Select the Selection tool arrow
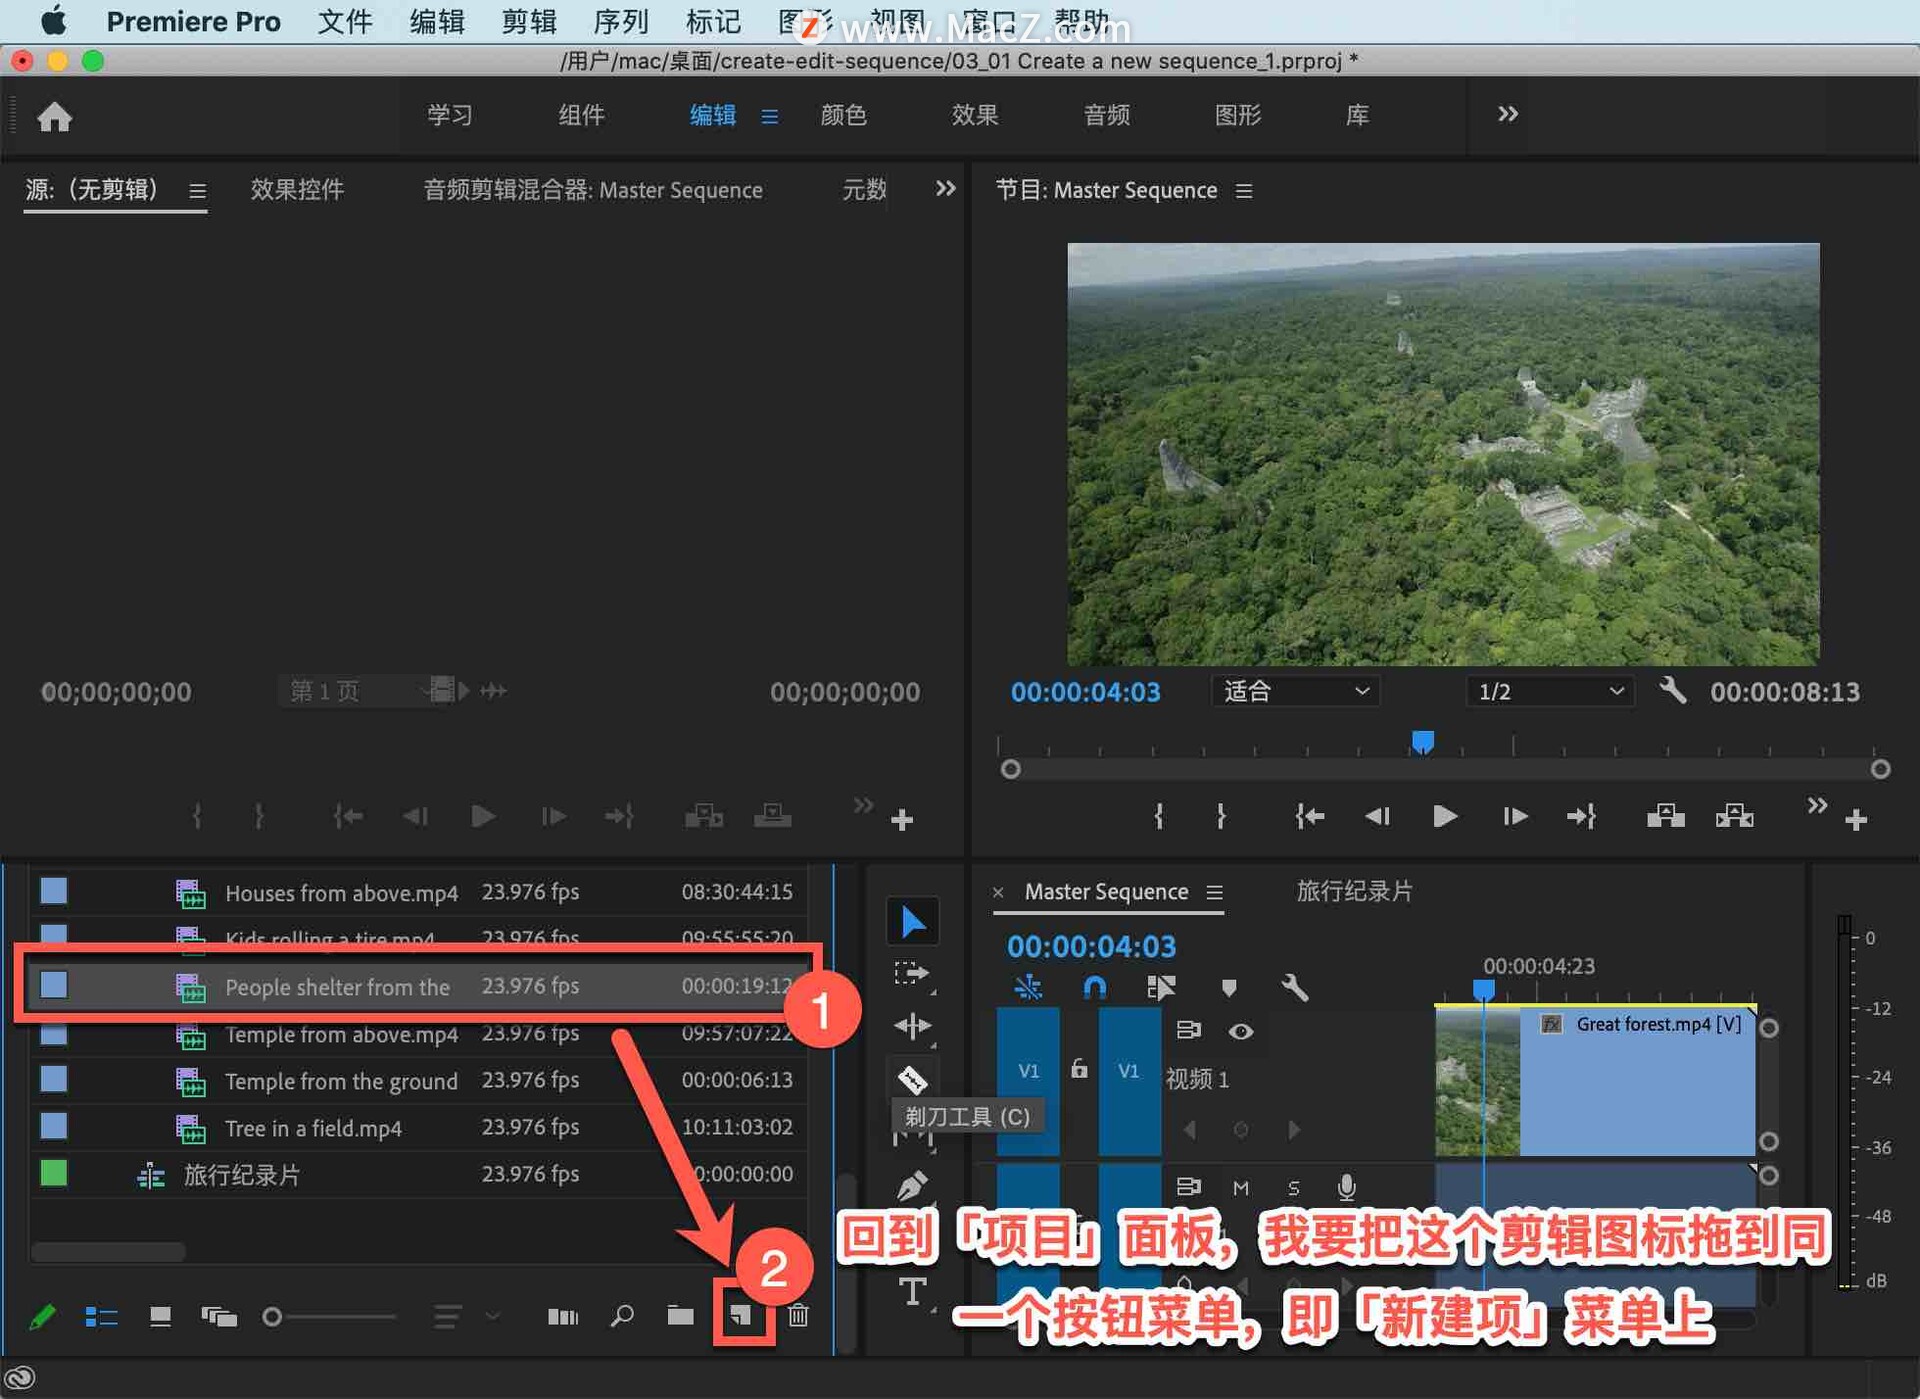This screenshot has width=1920, height=1399. [912, 921]
